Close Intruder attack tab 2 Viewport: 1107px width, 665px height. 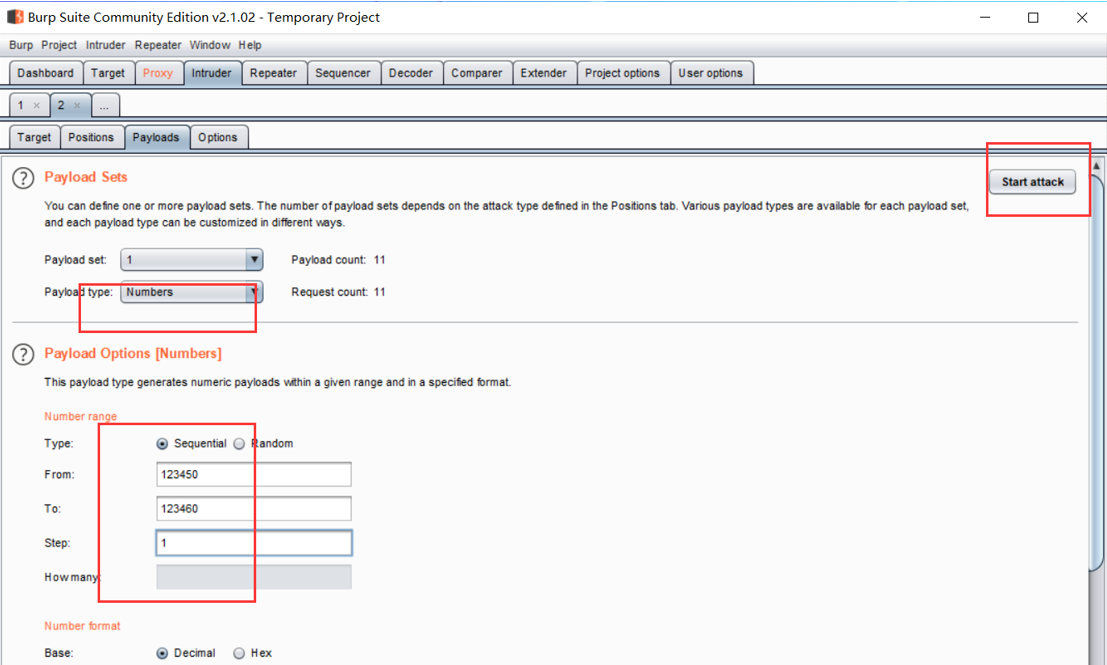tap(77, 106)
